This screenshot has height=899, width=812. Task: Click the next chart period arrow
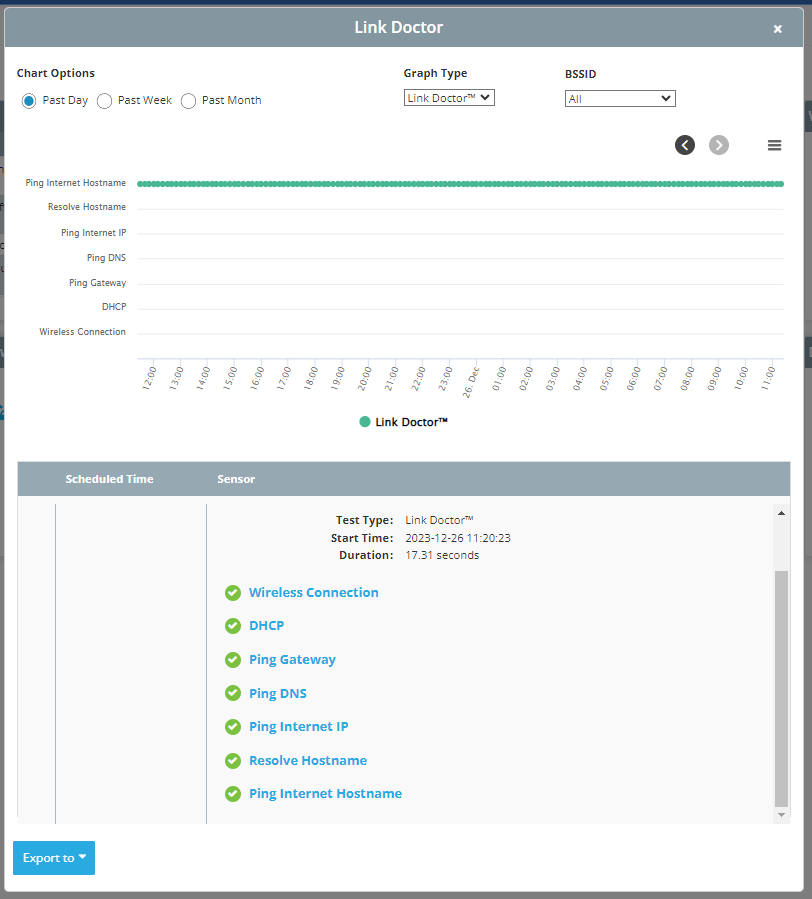point(719,145)
